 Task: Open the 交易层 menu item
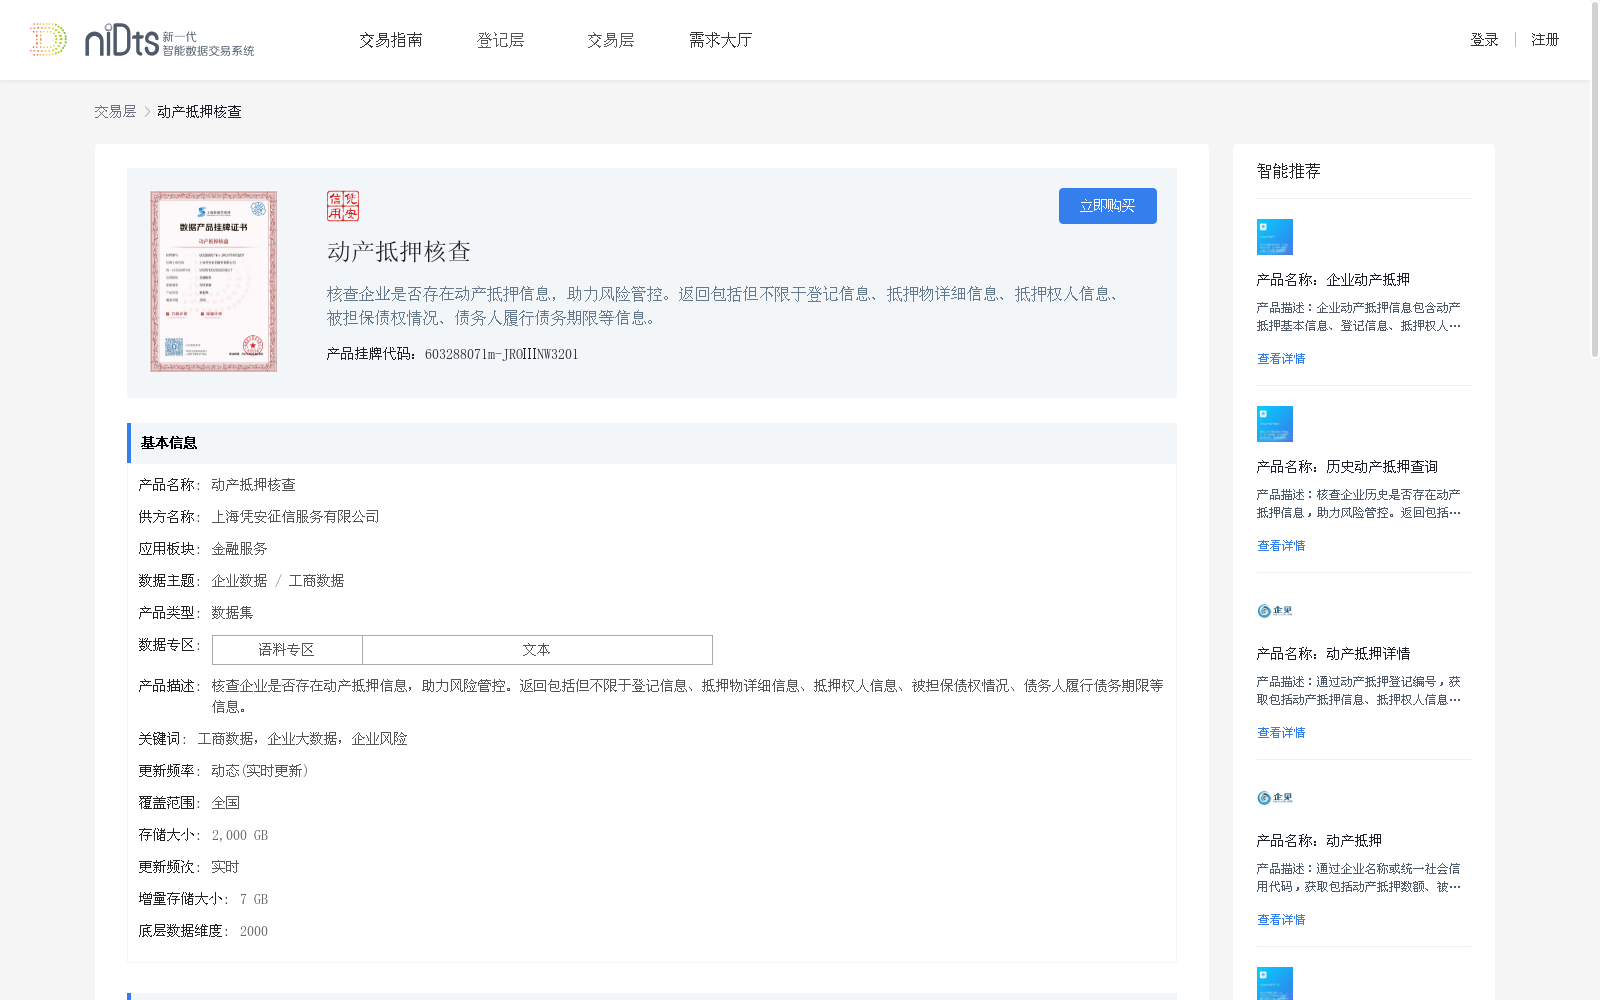[611, 40]
